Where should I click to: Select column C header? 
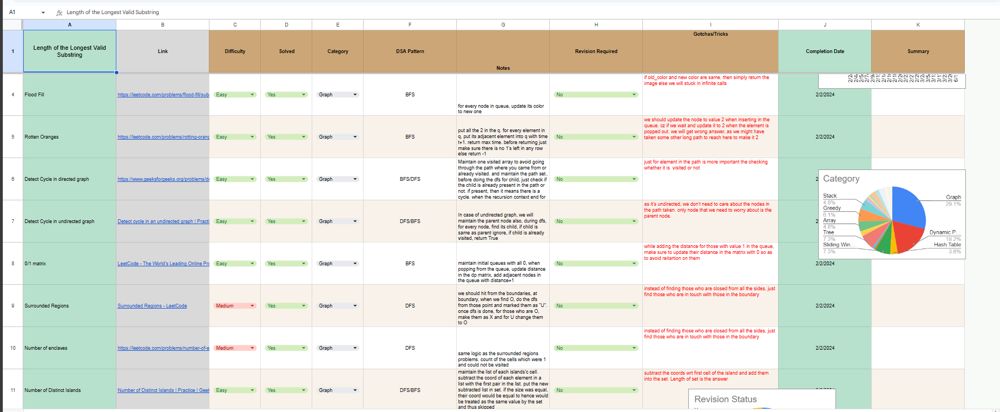235,24
